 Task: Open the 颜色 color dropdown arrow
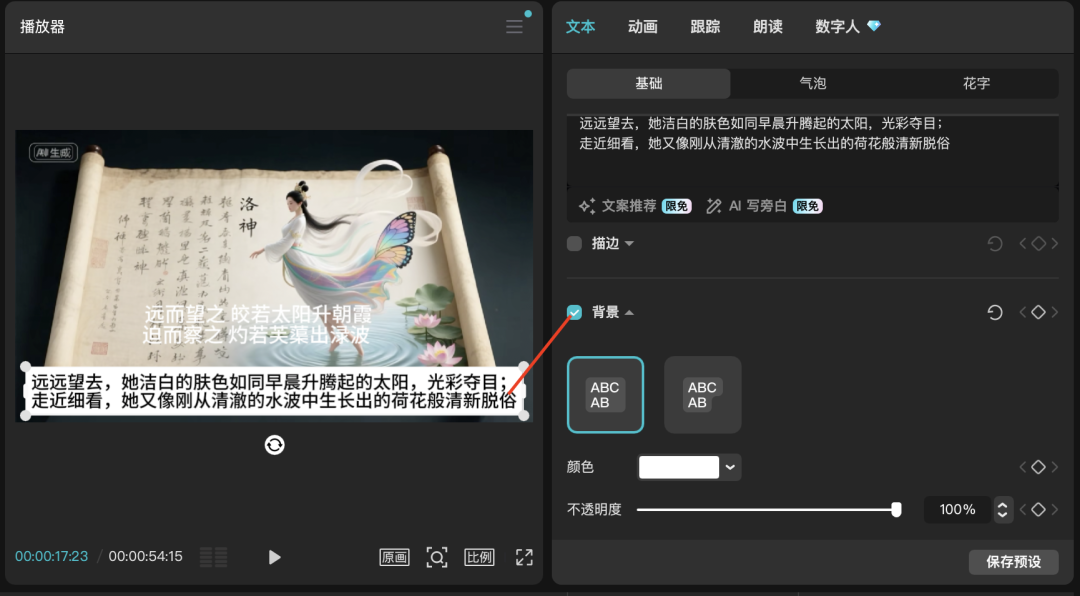coord(729,466)
